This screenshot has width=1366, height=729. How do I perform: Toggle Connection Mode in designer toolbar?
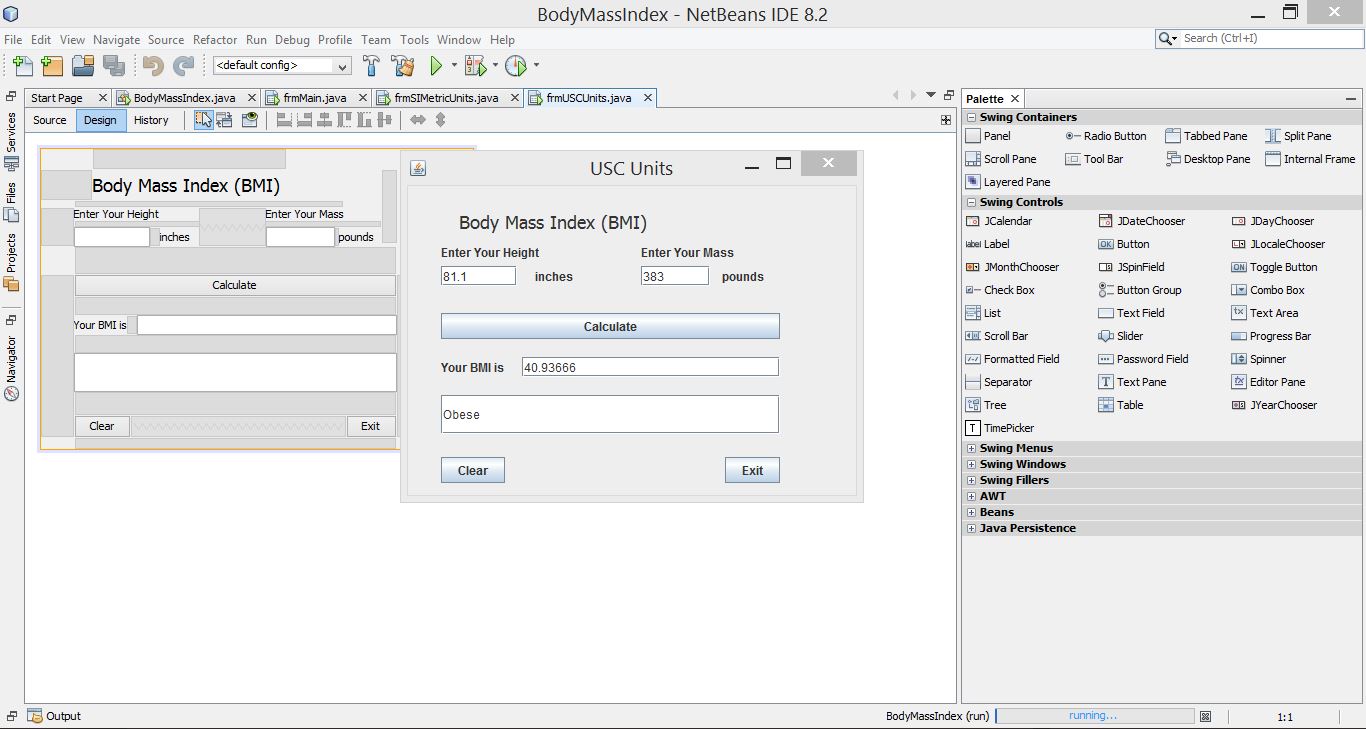(225, 120)
